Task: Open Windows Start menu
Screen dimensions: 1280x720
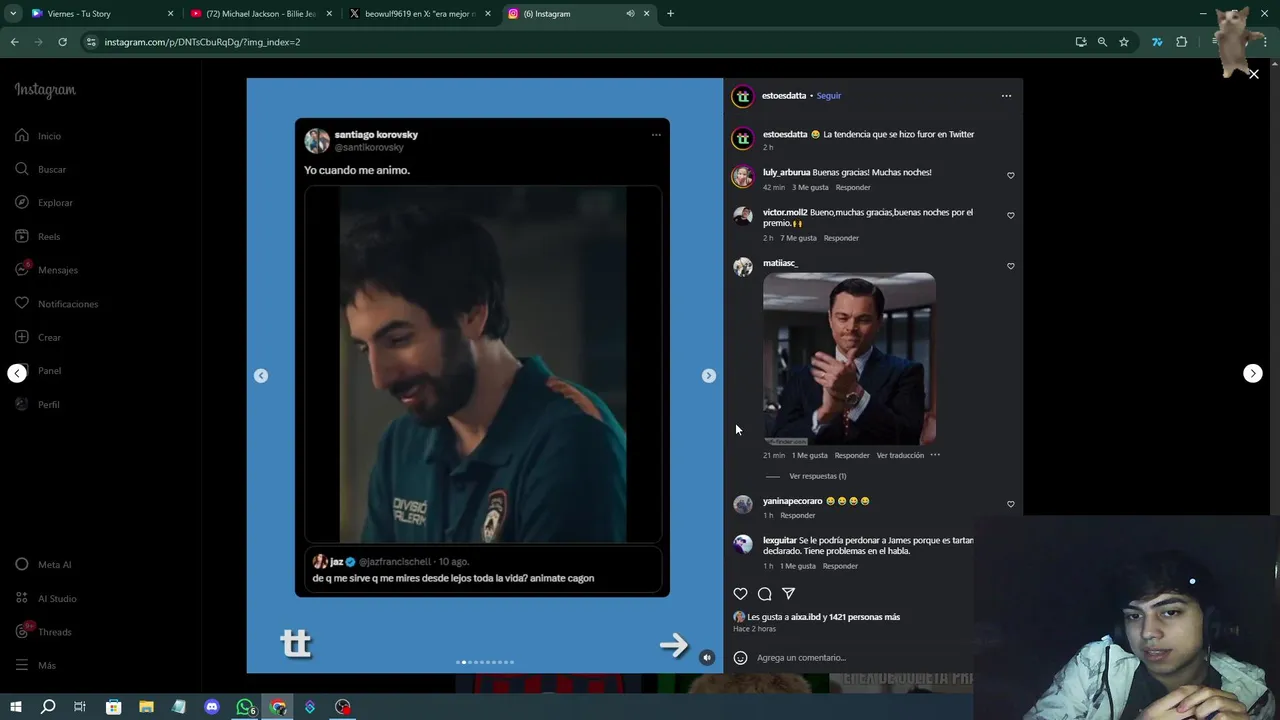Action: [x=15, y=707]
